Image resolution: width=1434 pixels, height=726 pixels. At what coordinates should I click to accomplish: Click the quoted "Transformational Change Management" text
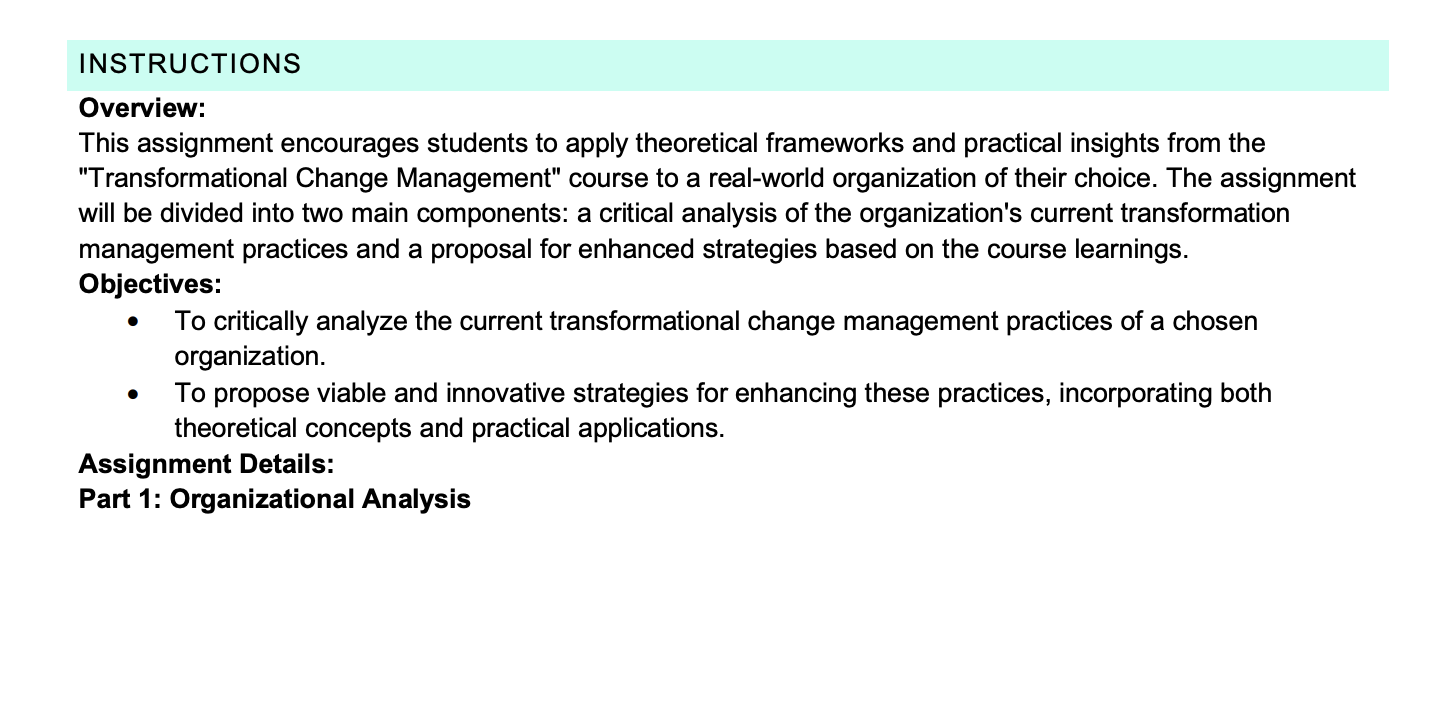(x=320, y=179)
